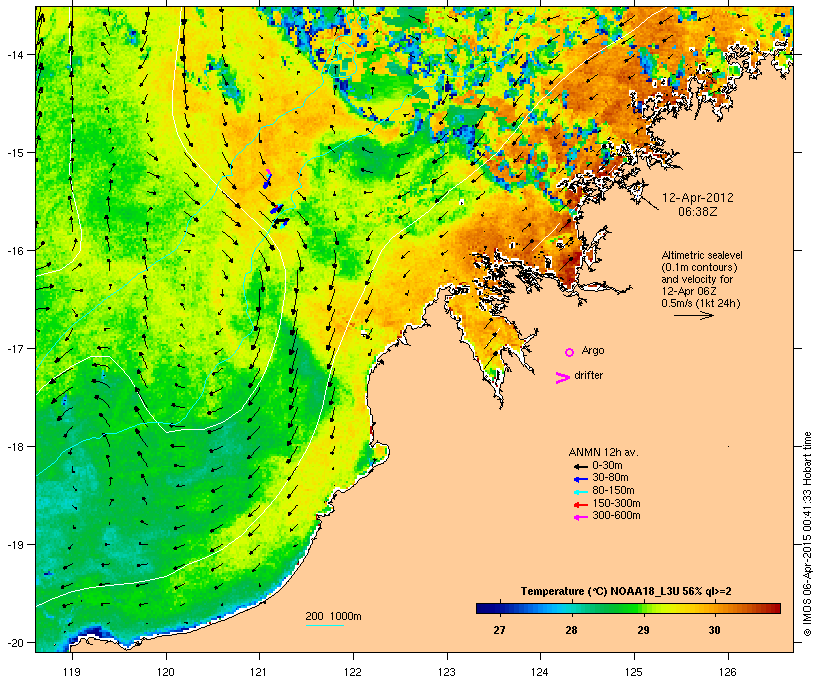
Task: Click the longitude label 120
Action: pos(166,672)
